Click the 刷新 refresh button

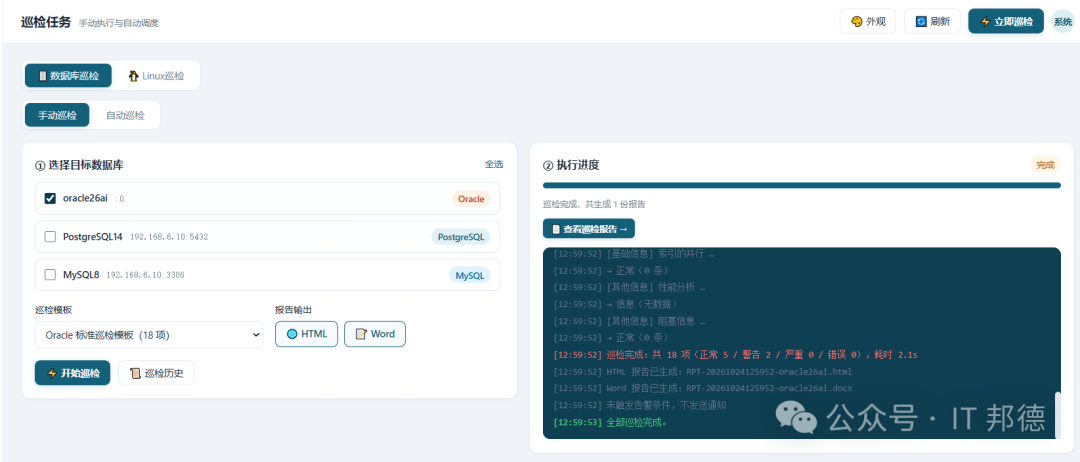click(x=932, y=21)
